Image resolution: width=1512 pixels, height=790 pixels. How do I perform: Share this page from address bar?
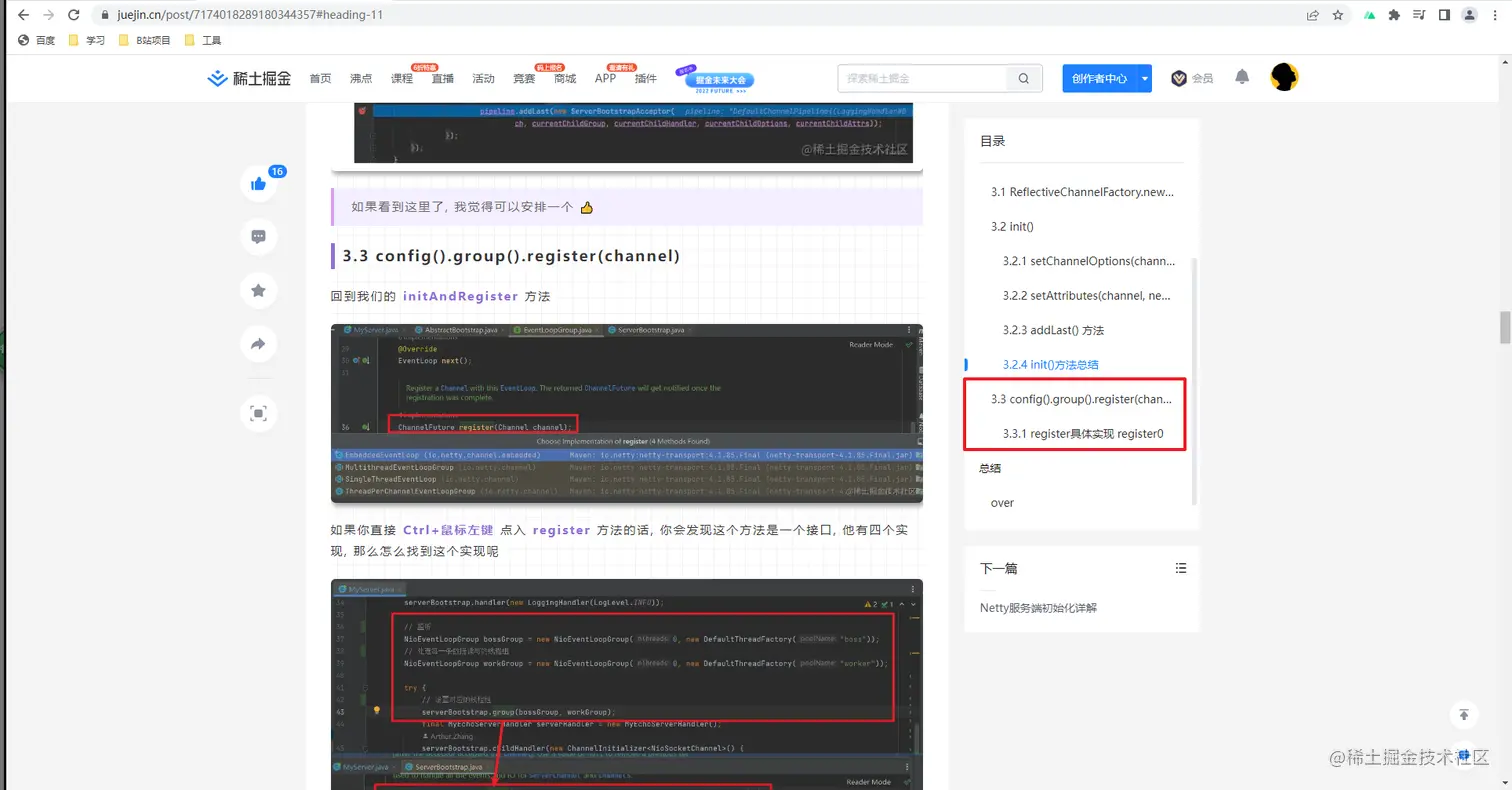coord(1312,15)
